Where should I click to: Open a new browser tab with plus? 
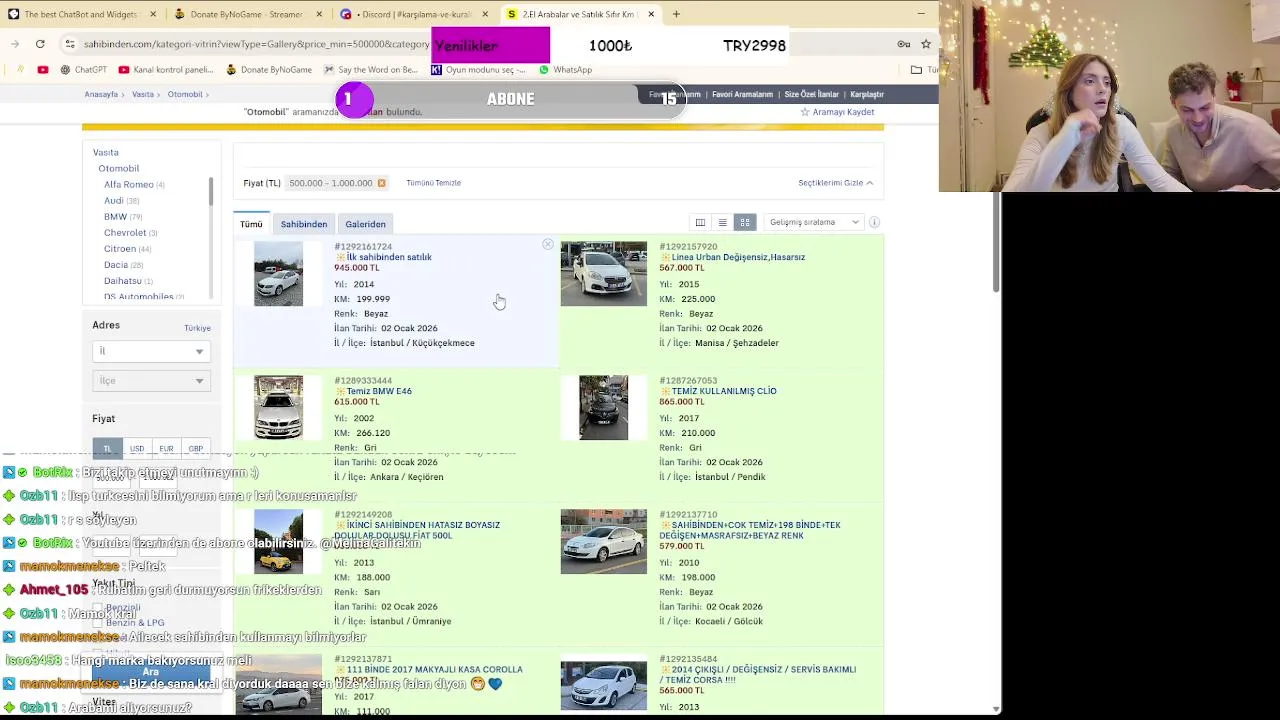pyautogui.click(x=676, y=14)
